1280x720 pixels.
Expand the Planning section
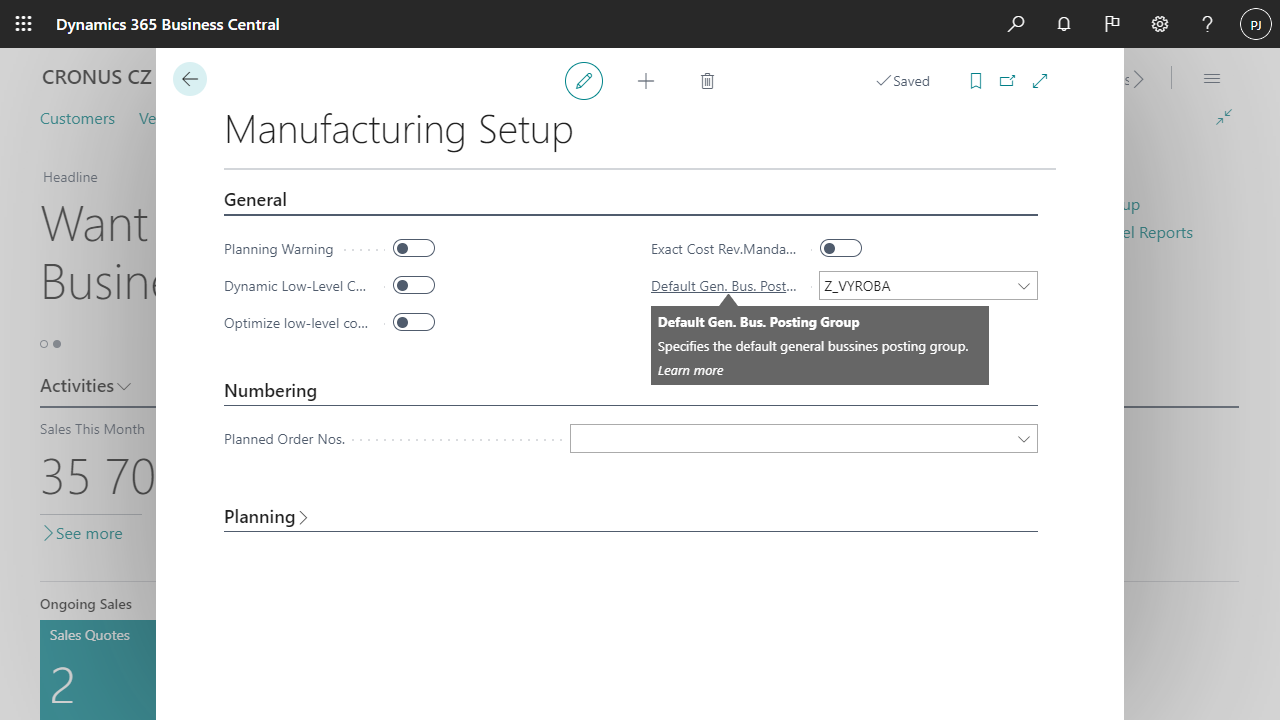click(266, 517)
